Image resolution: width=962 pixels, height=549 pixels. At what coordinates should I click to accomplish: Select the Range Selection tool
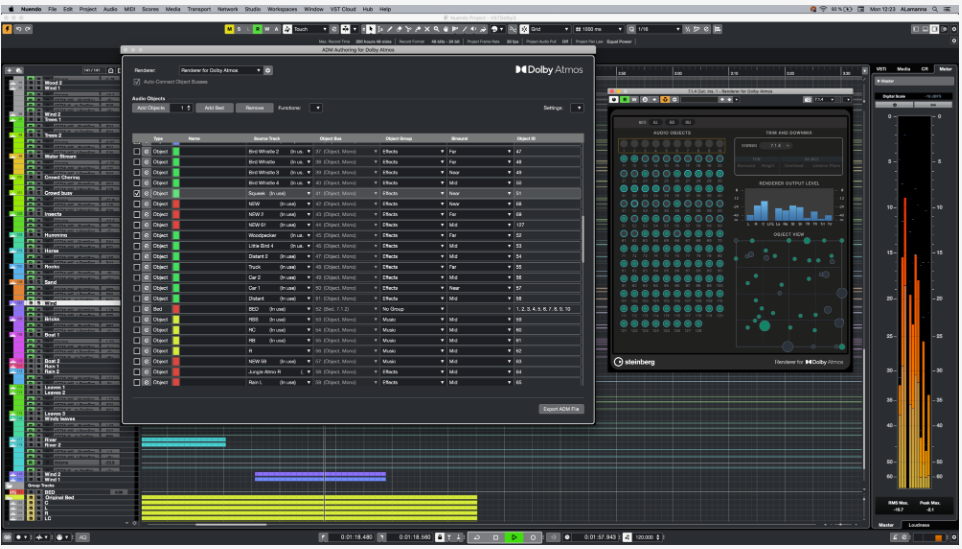(x=380, y=29)
